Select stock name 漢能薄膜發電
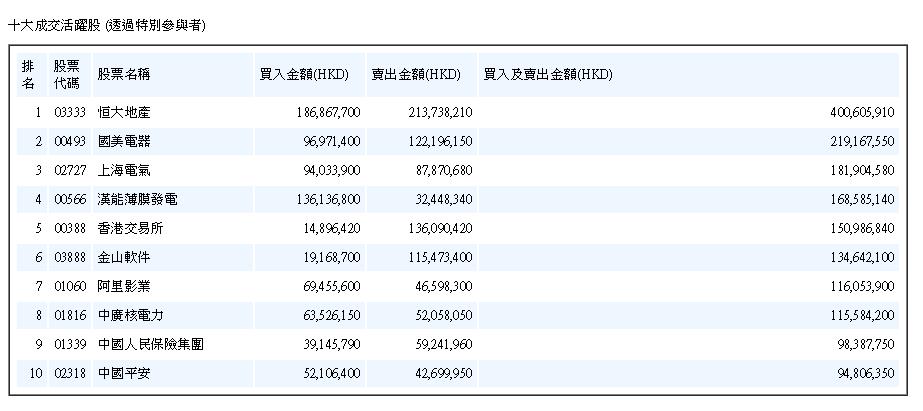This screenshot has height=411, width=923. (137, 199)
